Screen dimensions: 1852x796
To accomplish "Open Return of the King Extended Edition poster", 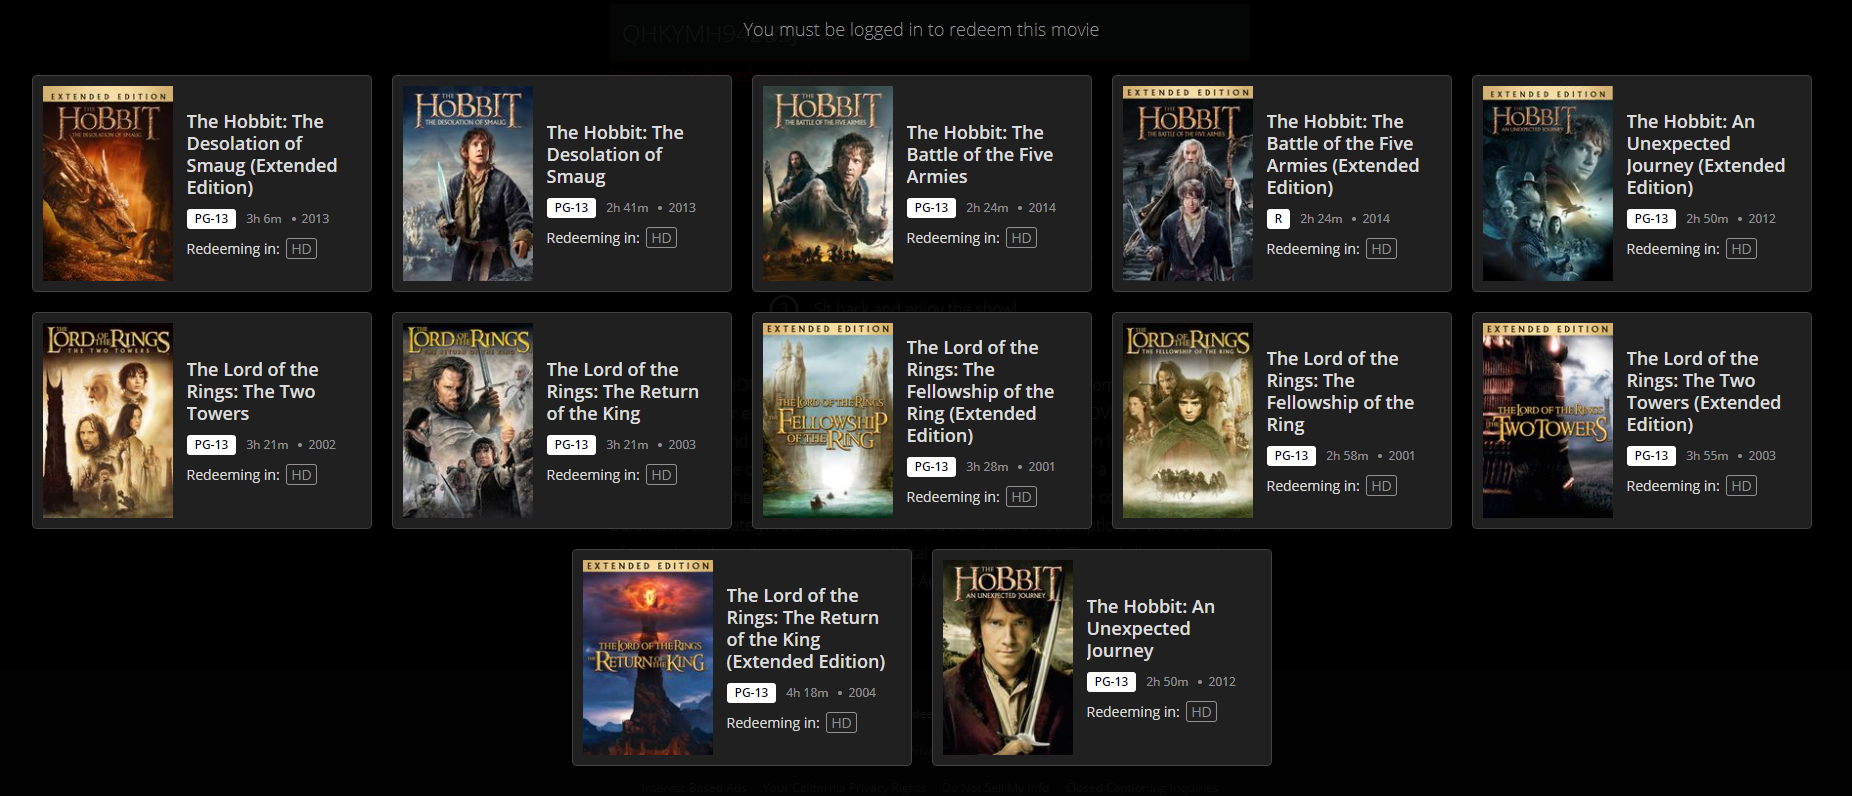I will click(x=648, y=657).
